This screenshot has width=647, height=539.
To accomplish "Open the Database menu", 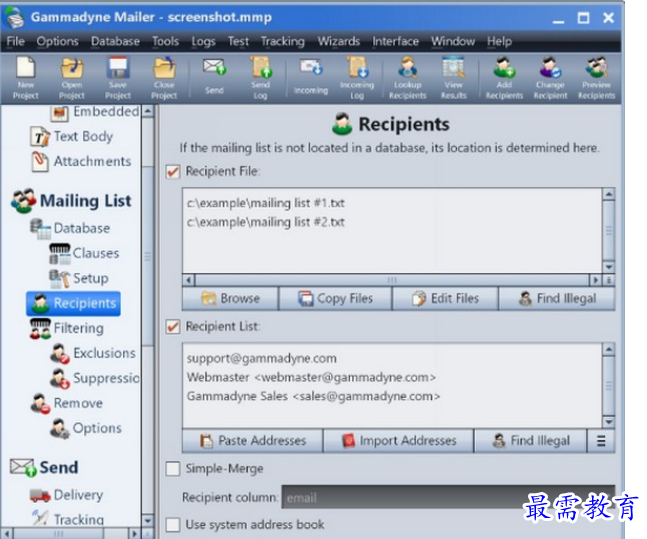I will [x=115, y=41].
